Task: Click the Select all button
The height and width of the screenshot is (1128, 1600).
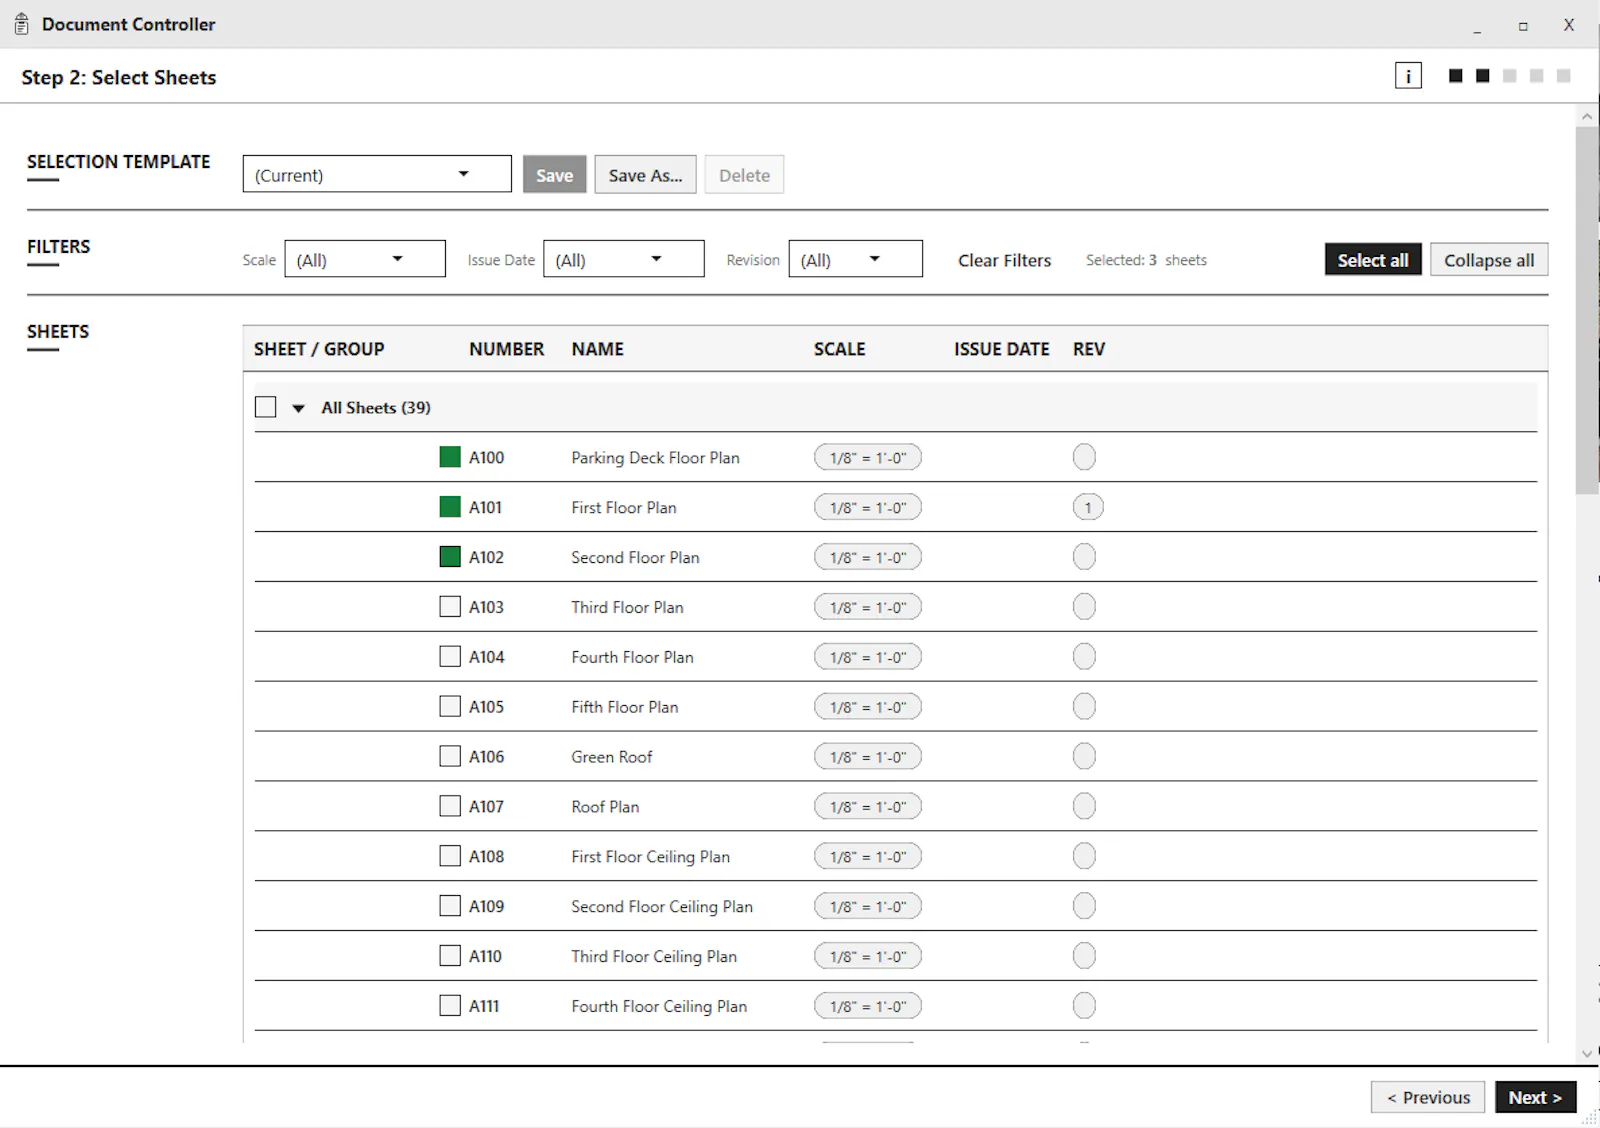Action: (1373, 260)
